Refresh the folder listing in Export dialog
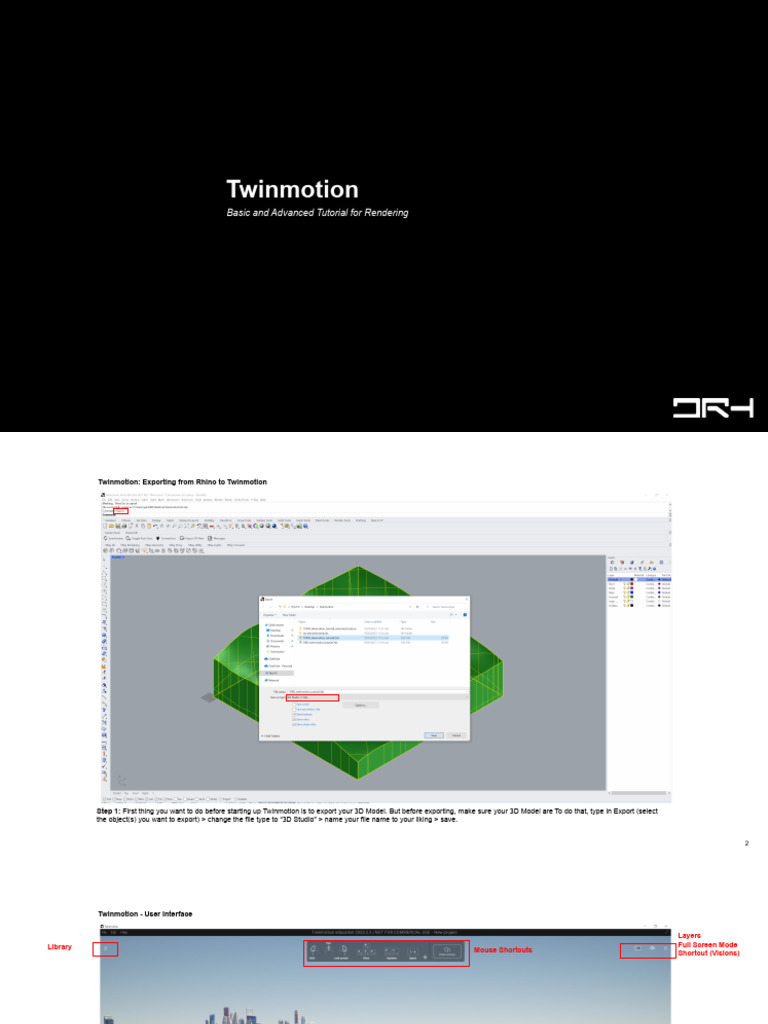The height and width of the screenshot is (1024, 768). pos(417,607)
